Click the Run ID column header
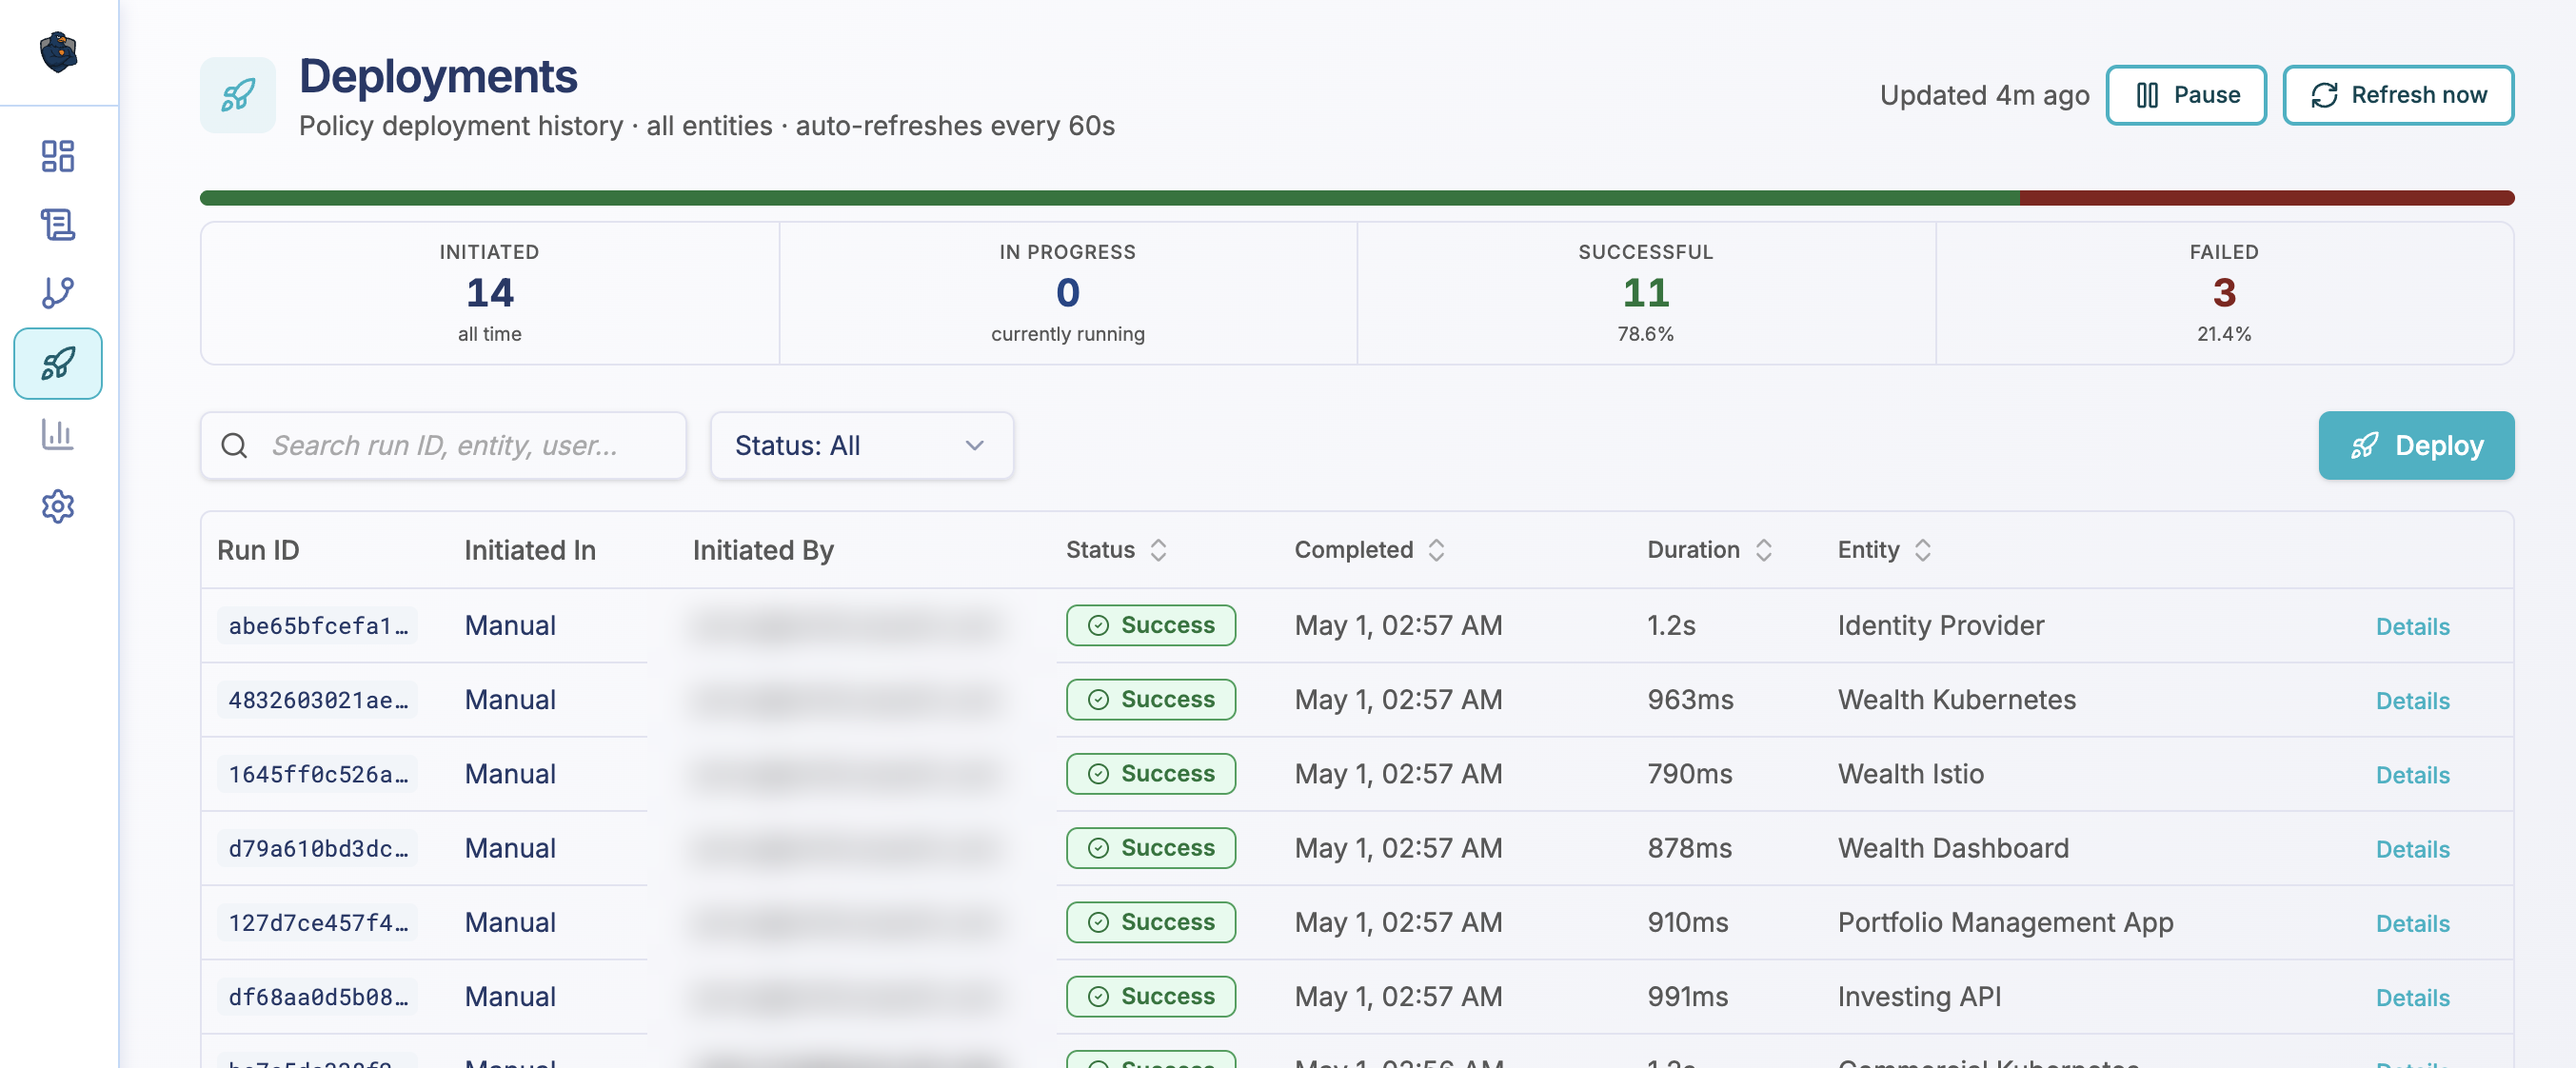 pyautogui.click(x=258, y=550)
